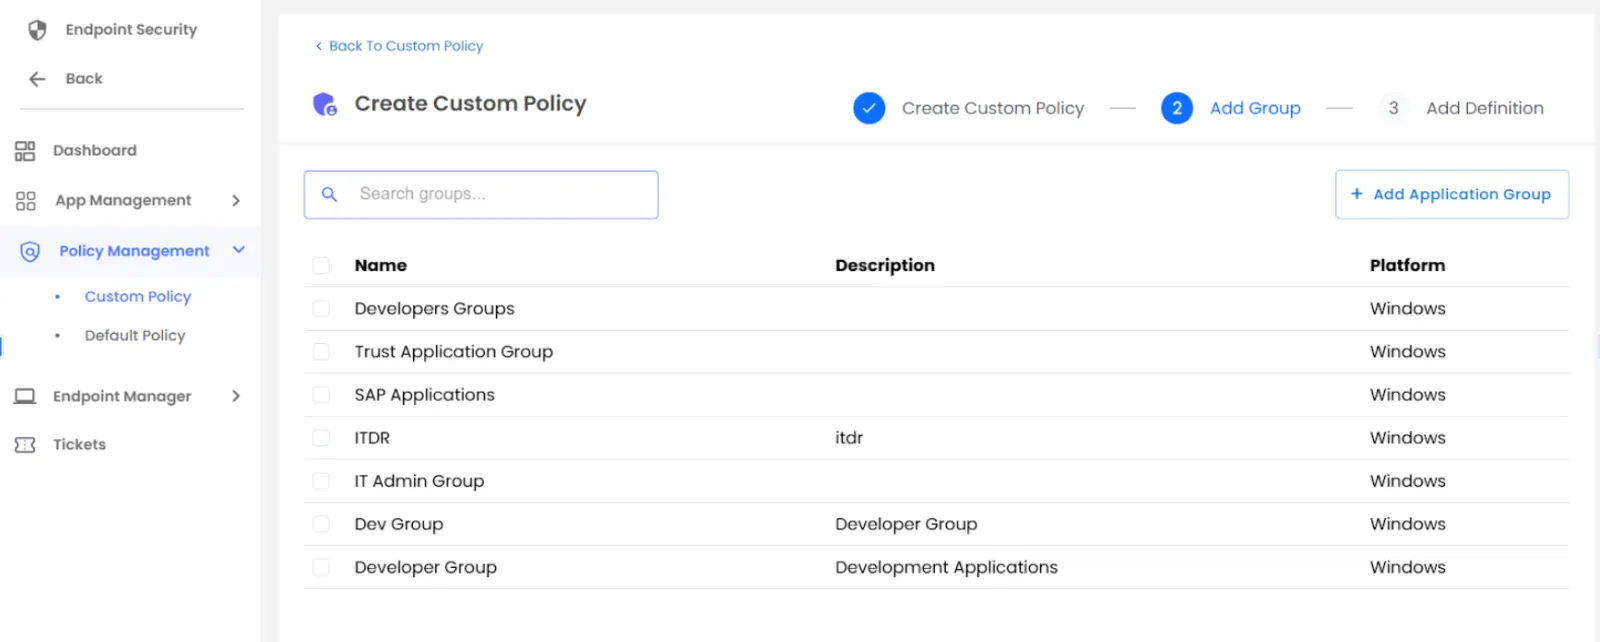Select ITDR name cell
The height and width of the screenshot is (642, 1600).
coord(372,438)
